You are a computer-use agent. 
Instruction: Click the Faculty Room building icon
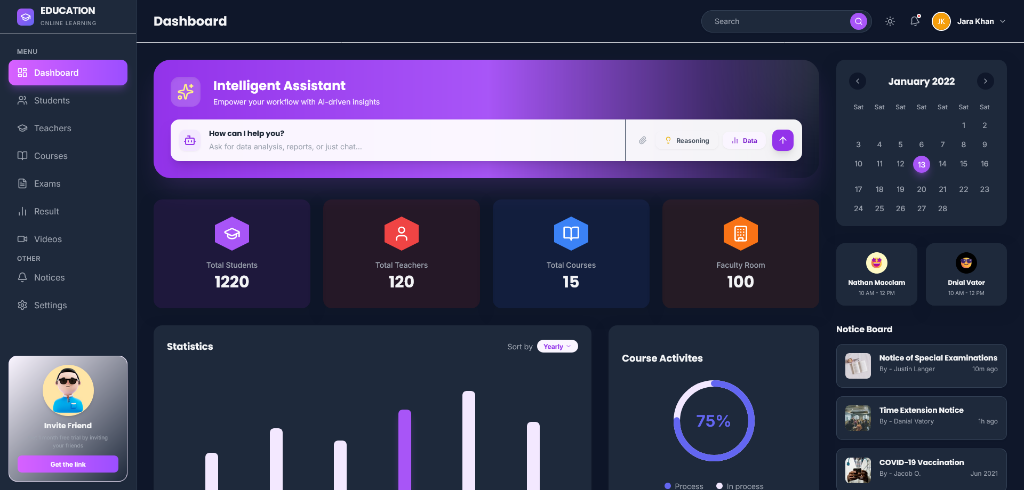click(740, 233)
